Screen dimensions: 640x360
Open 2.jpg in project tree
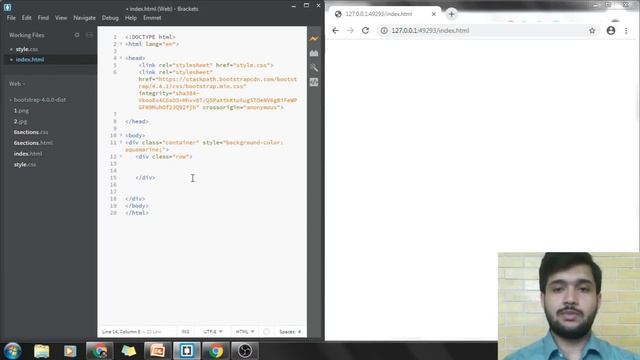pos(20,121)
